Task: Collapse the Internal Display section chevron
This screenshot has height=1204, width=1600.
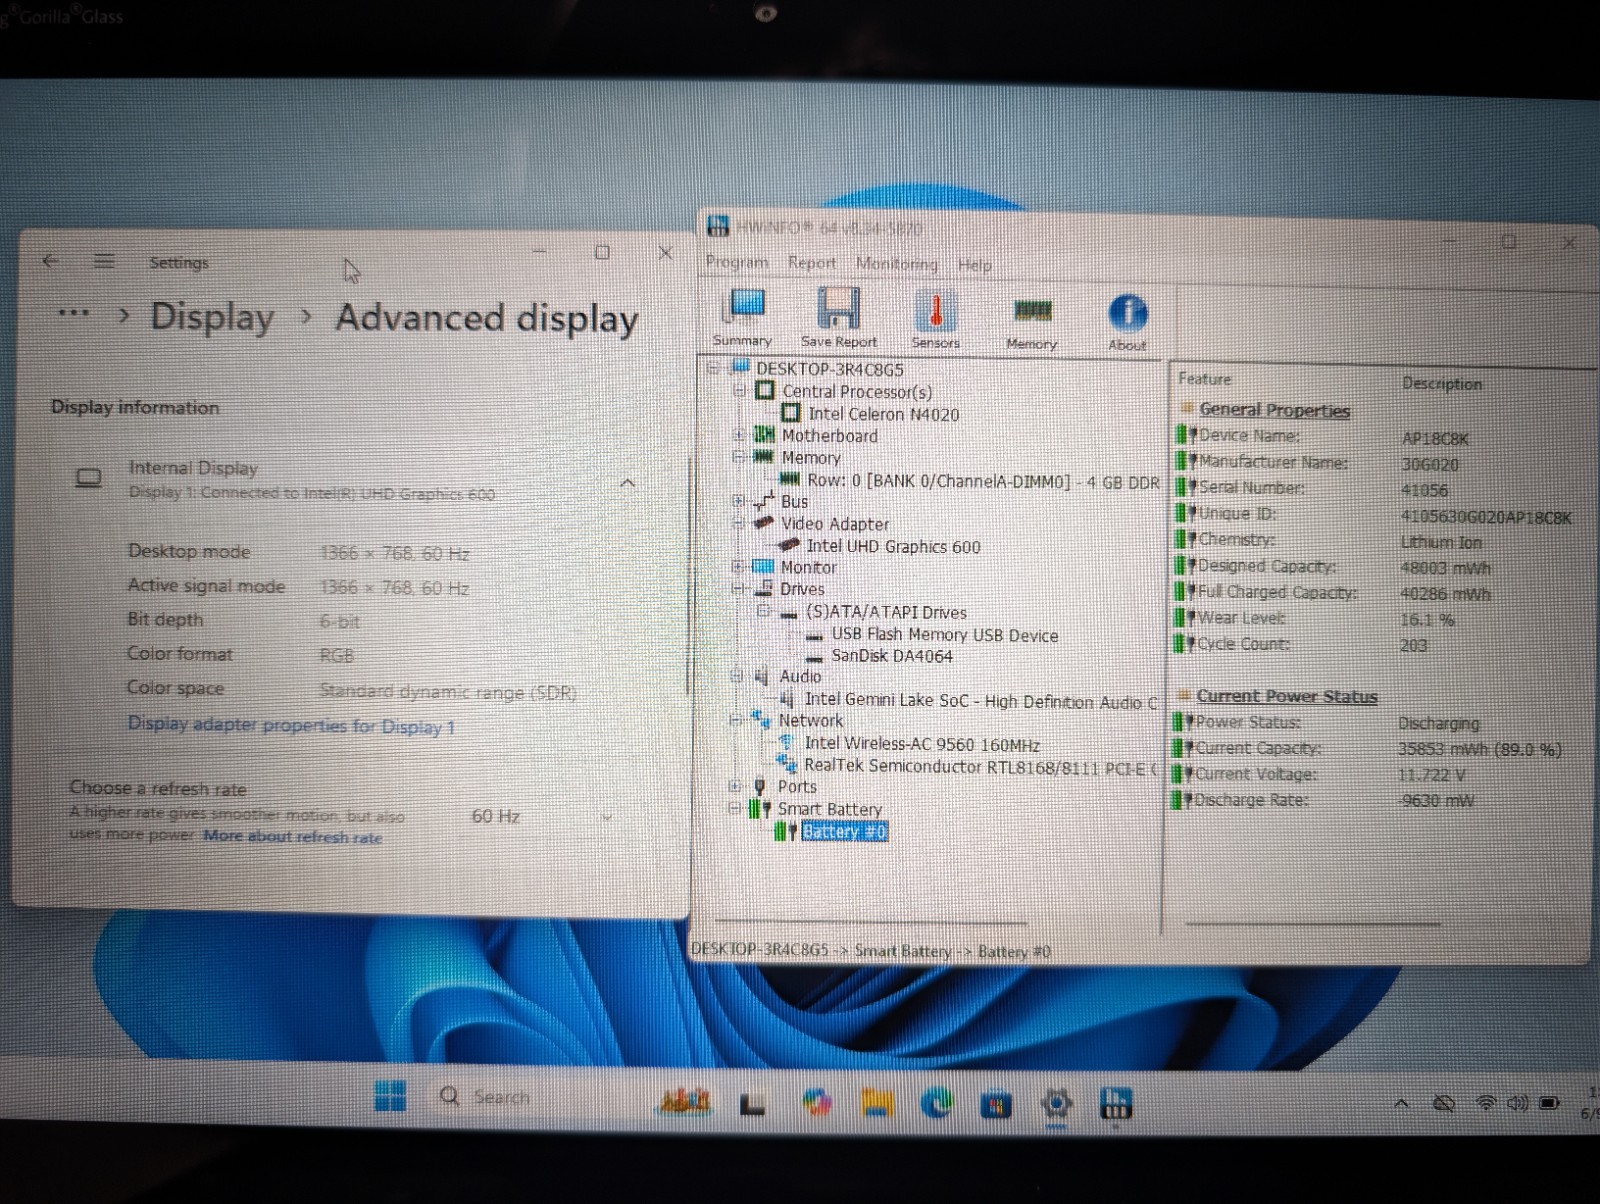Action: pos(628,482)
